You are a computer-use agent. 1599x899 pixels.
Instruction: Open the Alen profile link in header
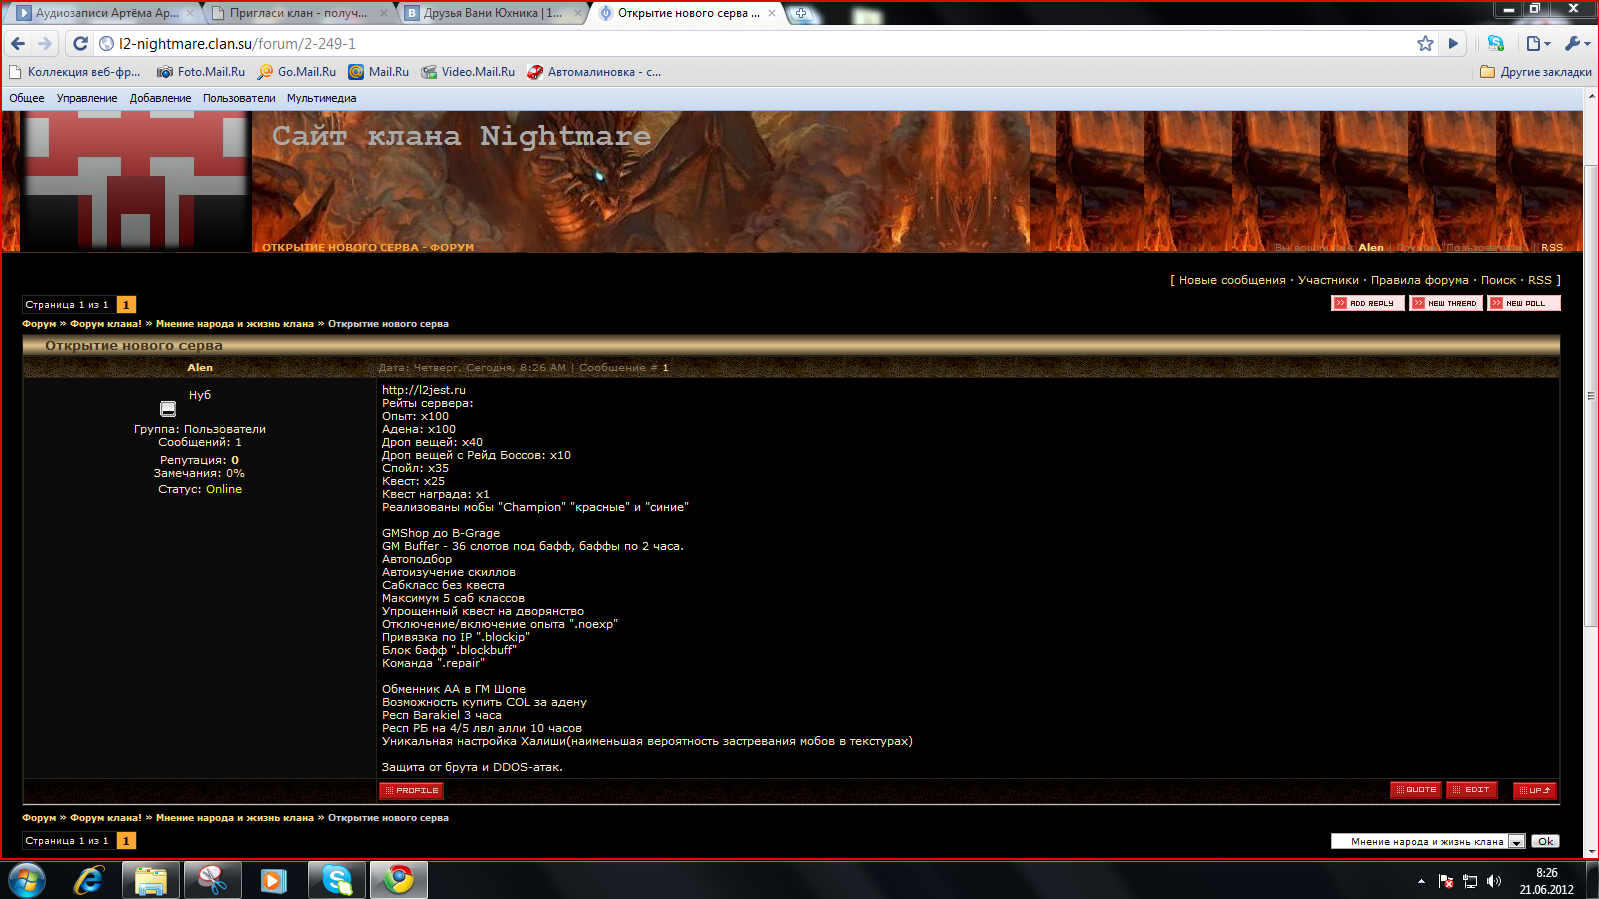(x=1371, y=247)
